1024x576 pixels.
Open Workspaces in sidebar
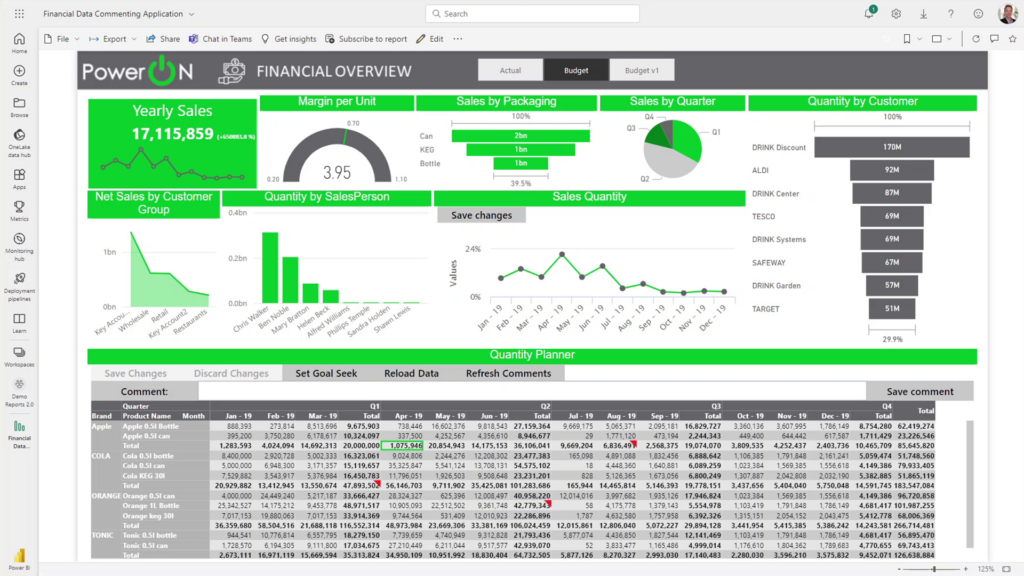pos(19,357)
